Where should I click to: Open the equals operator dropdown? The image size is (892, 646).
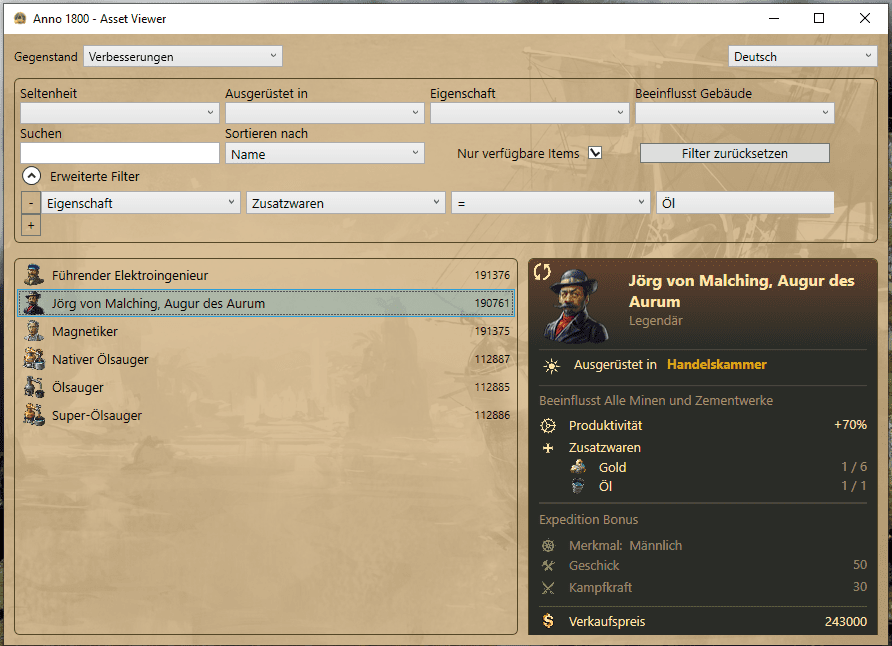[x=551, y=203]
